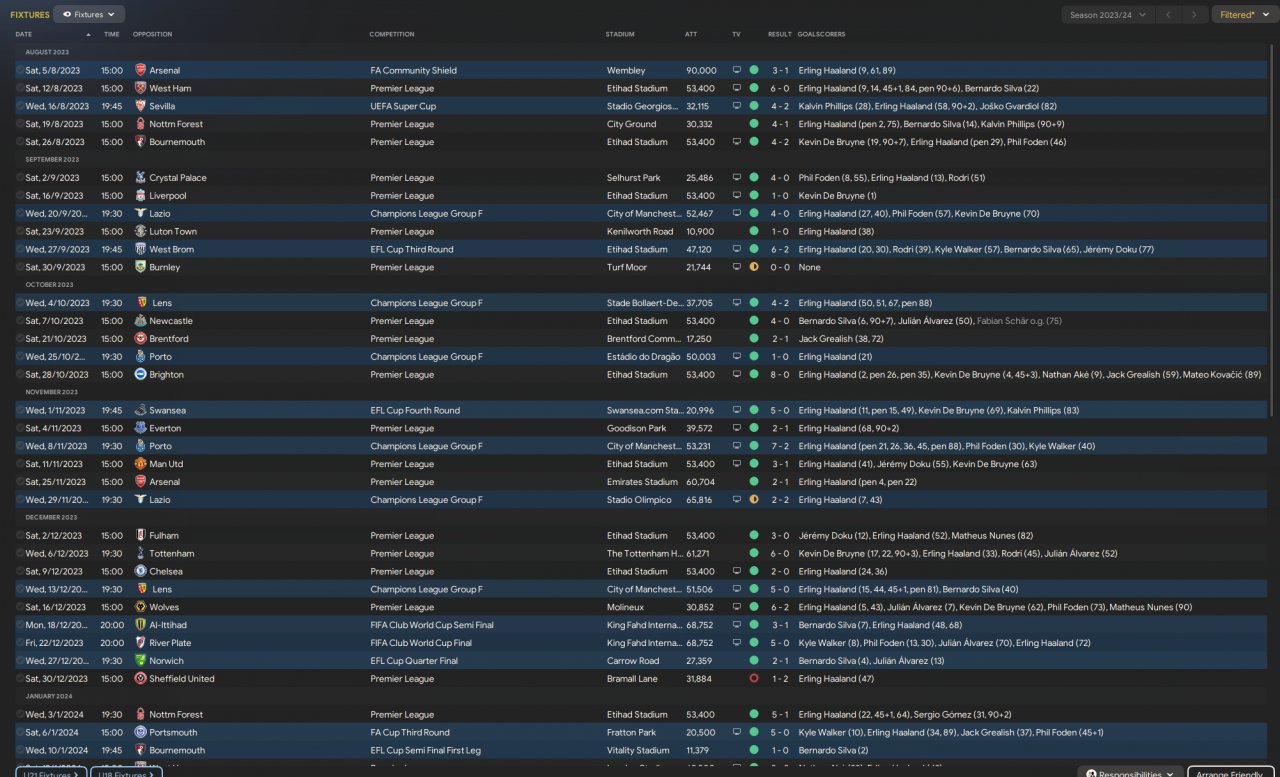Click the Crystal Palace club badge
Image resolution: width=1280 pixels, height=777 pixels.
140,178
